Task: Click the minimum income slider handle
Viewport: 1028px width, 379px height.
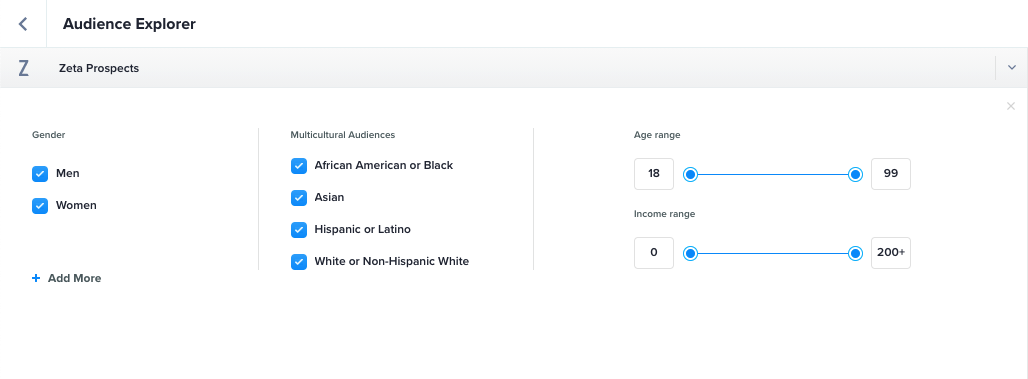Action: point(690,253)
